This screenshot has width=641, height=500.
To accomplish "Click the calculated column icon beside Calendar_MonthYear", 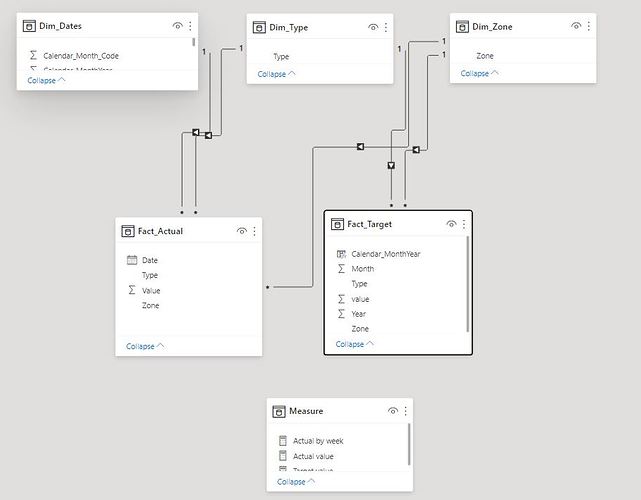I will [x=341, y=254].
